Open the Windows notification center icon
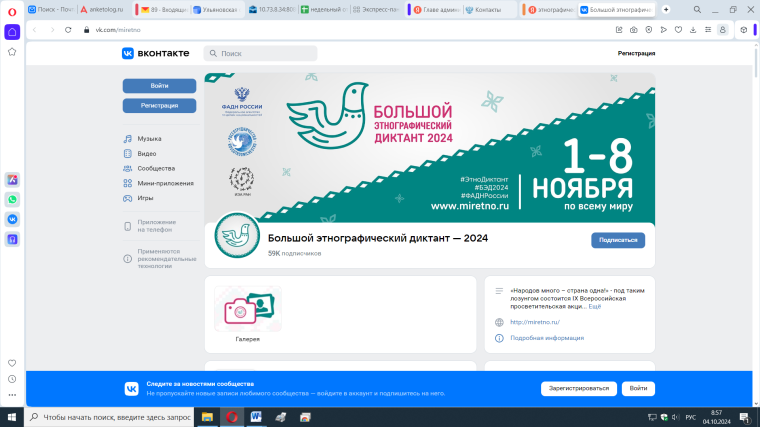The height and width of the screenshot is (427, 760). coord(745,417)
